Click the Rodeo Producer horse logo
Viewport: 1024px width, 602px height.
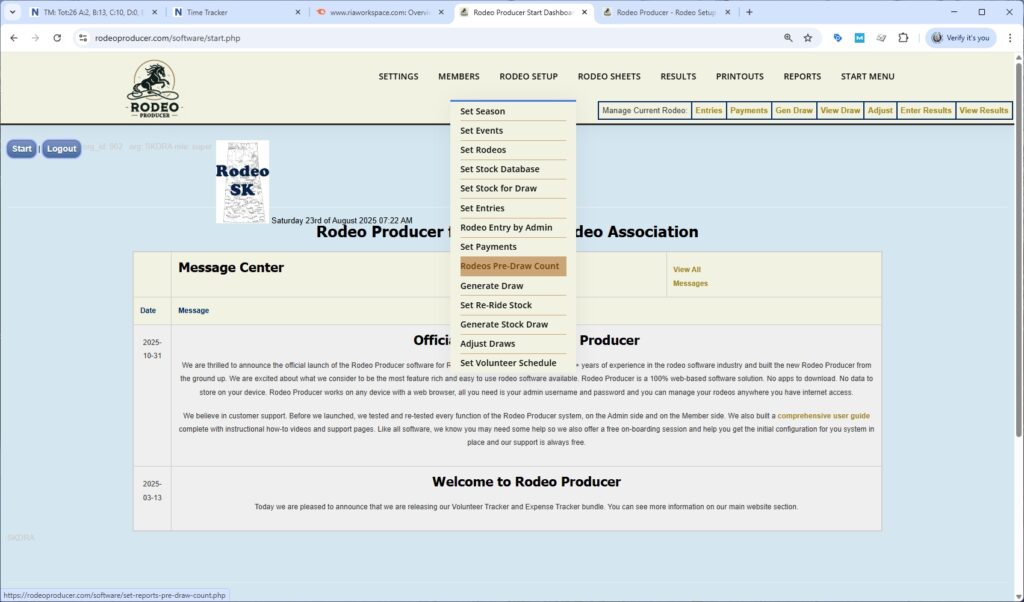click(x=153, y=88)
